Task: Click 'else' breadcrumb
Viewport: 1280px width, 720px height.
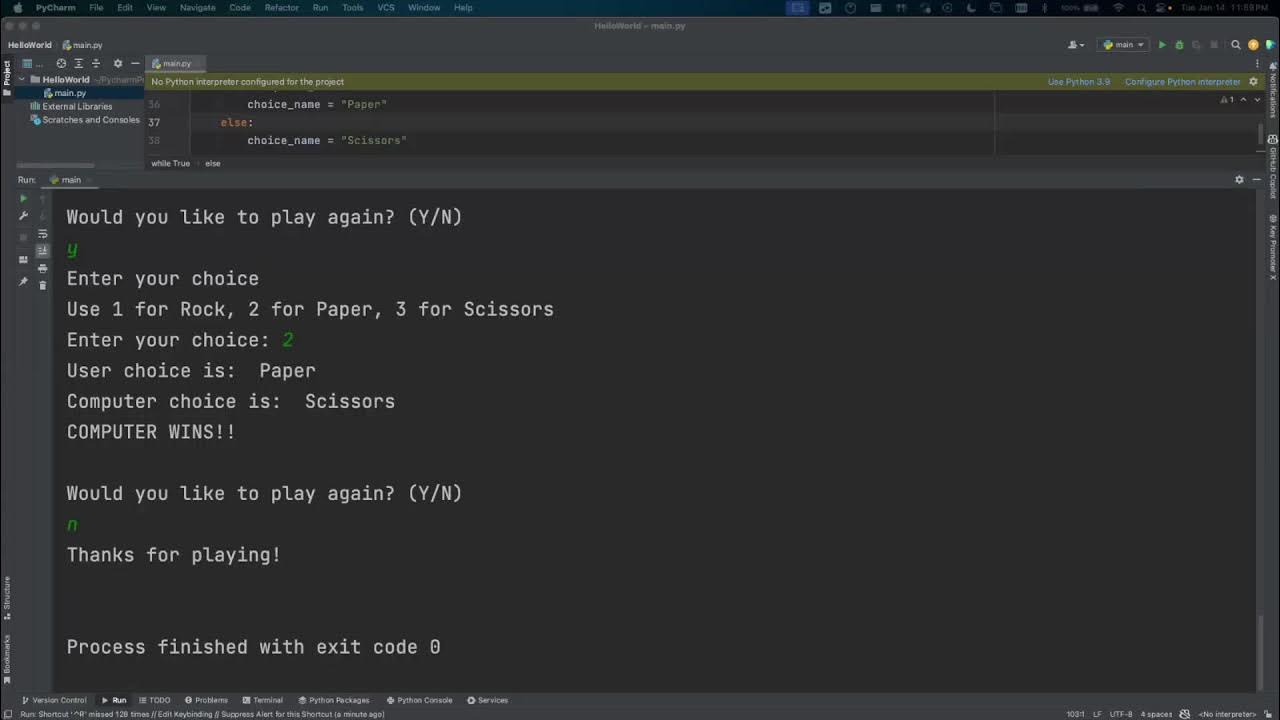Action: 213,163
